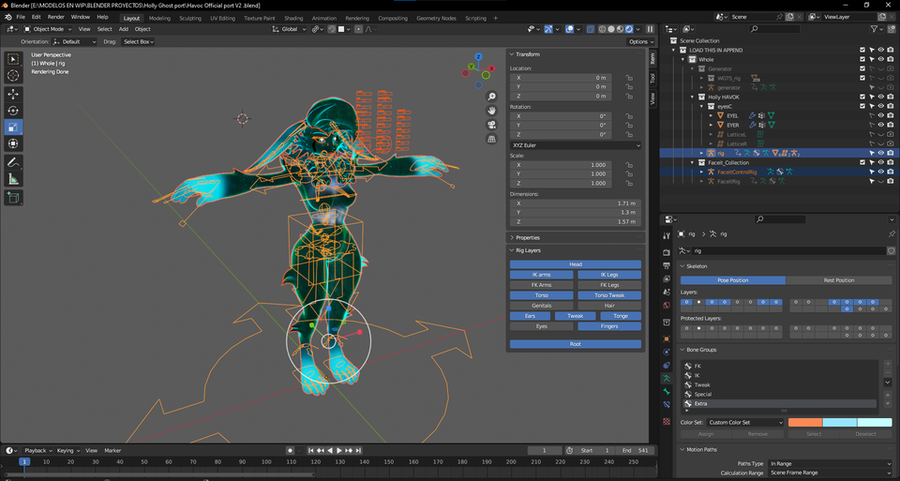Click the Deselect bone group button

pos(866,434)
